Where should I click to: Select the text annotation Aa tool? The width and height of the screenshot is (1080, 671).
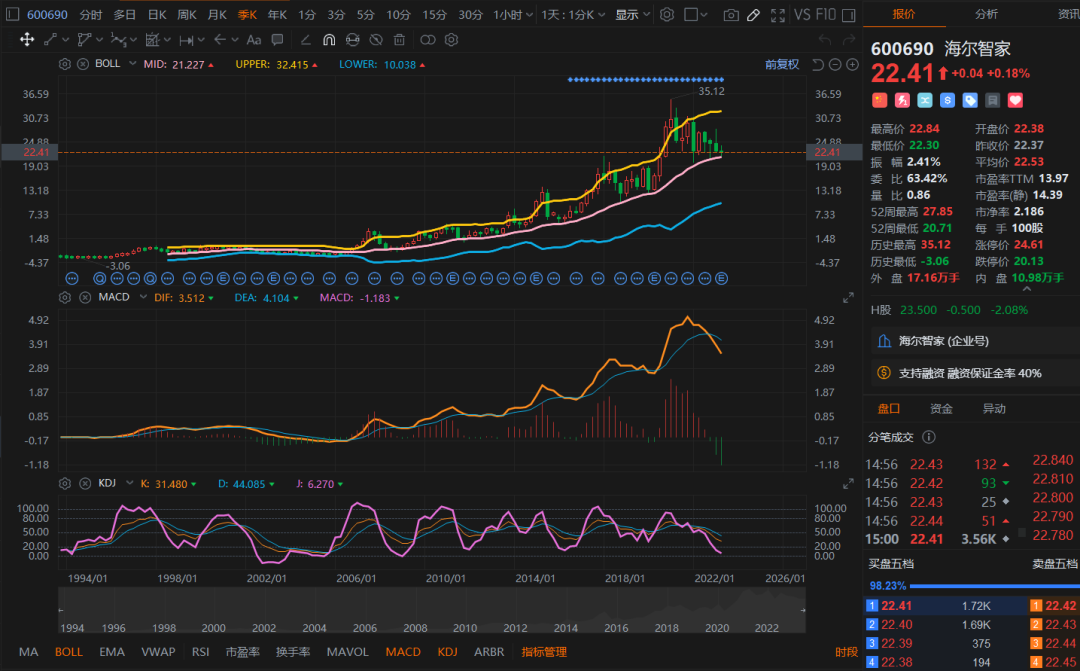tap(253, 40)
